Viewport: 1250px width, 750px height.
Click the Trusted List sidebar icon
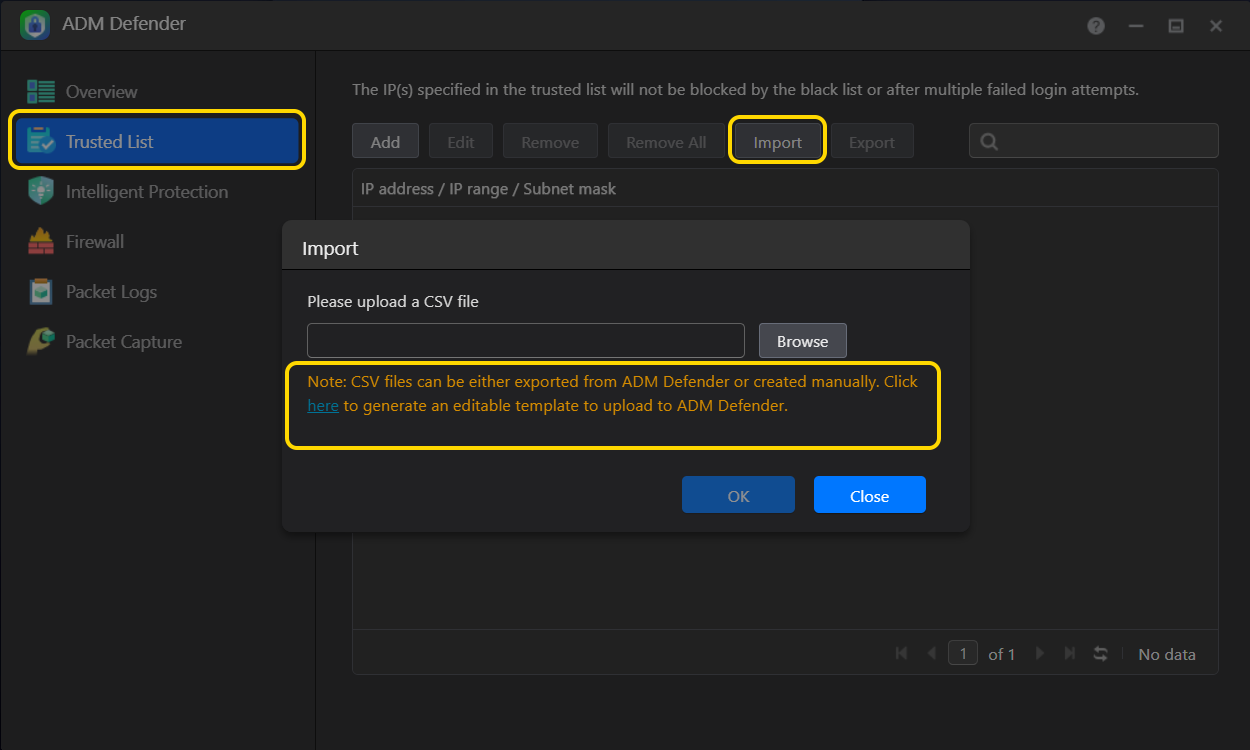coord(41,141)
